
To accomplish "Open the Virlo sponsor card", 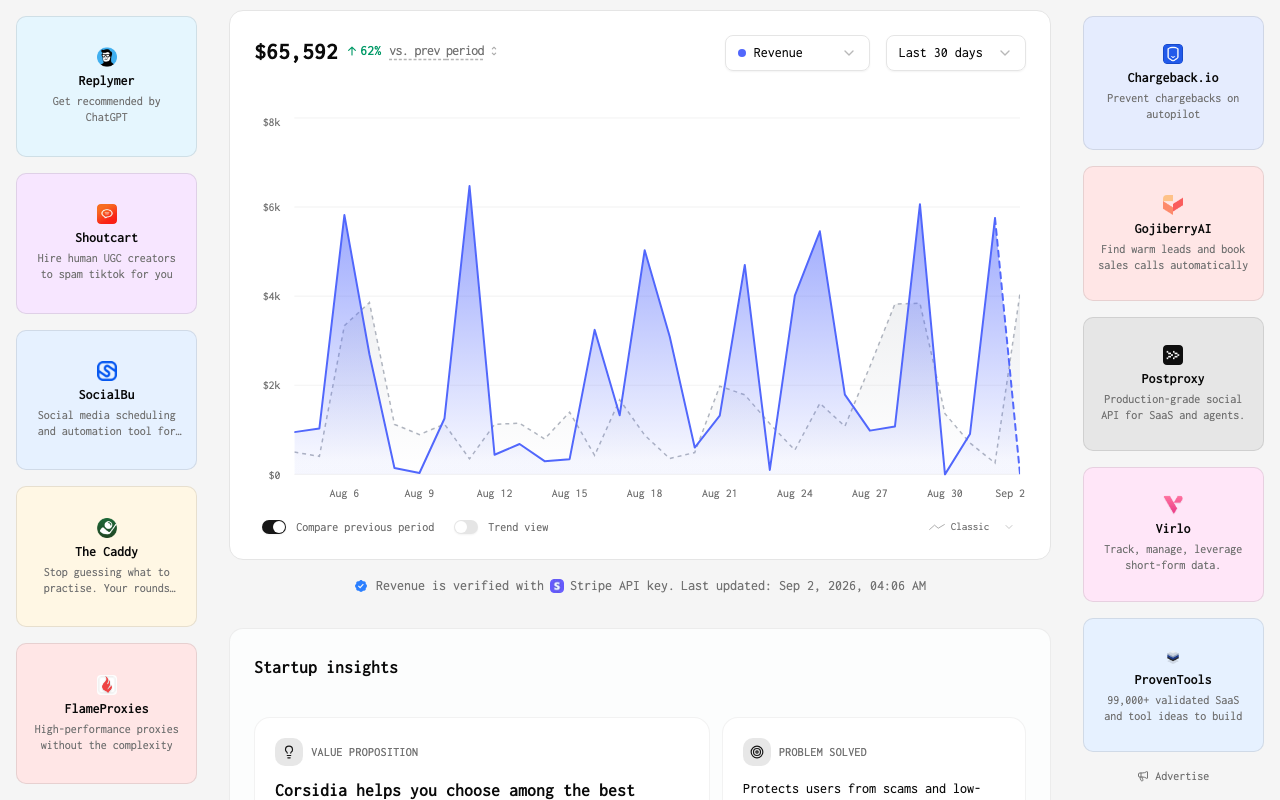I will pos(1173,534).
